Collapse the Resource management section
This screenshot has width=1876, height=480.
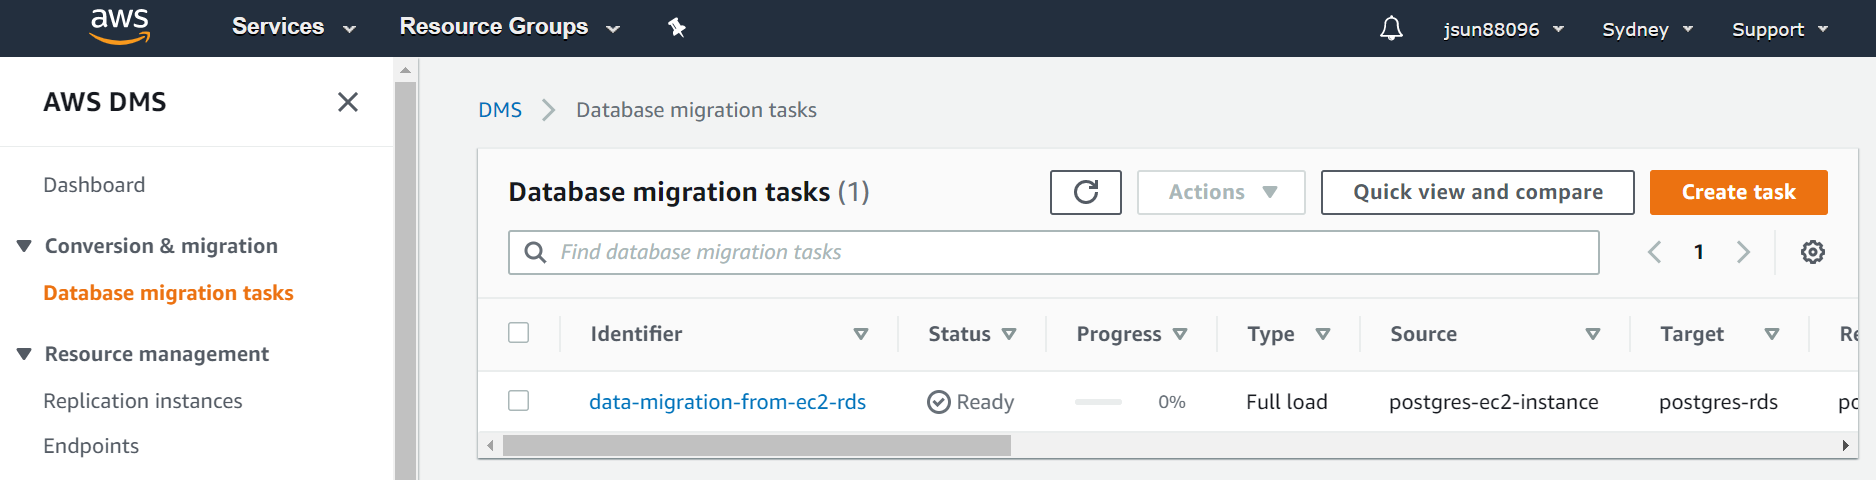24,354
